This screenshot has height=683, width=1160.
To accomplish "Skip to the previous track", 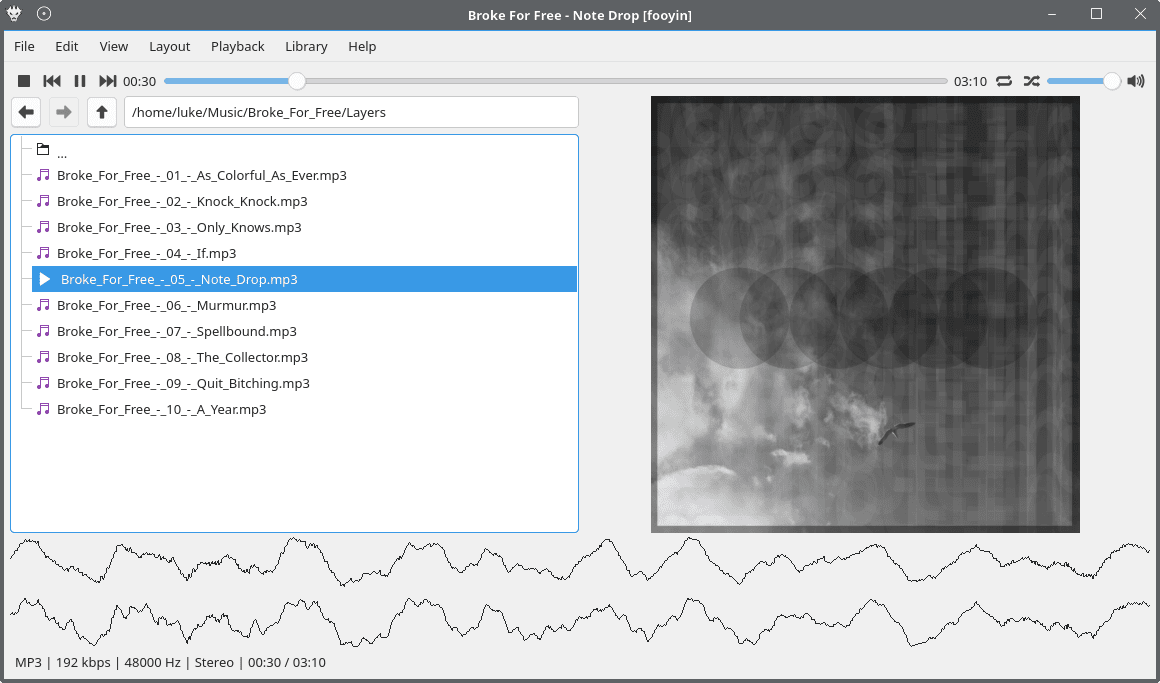I will 52,81.
